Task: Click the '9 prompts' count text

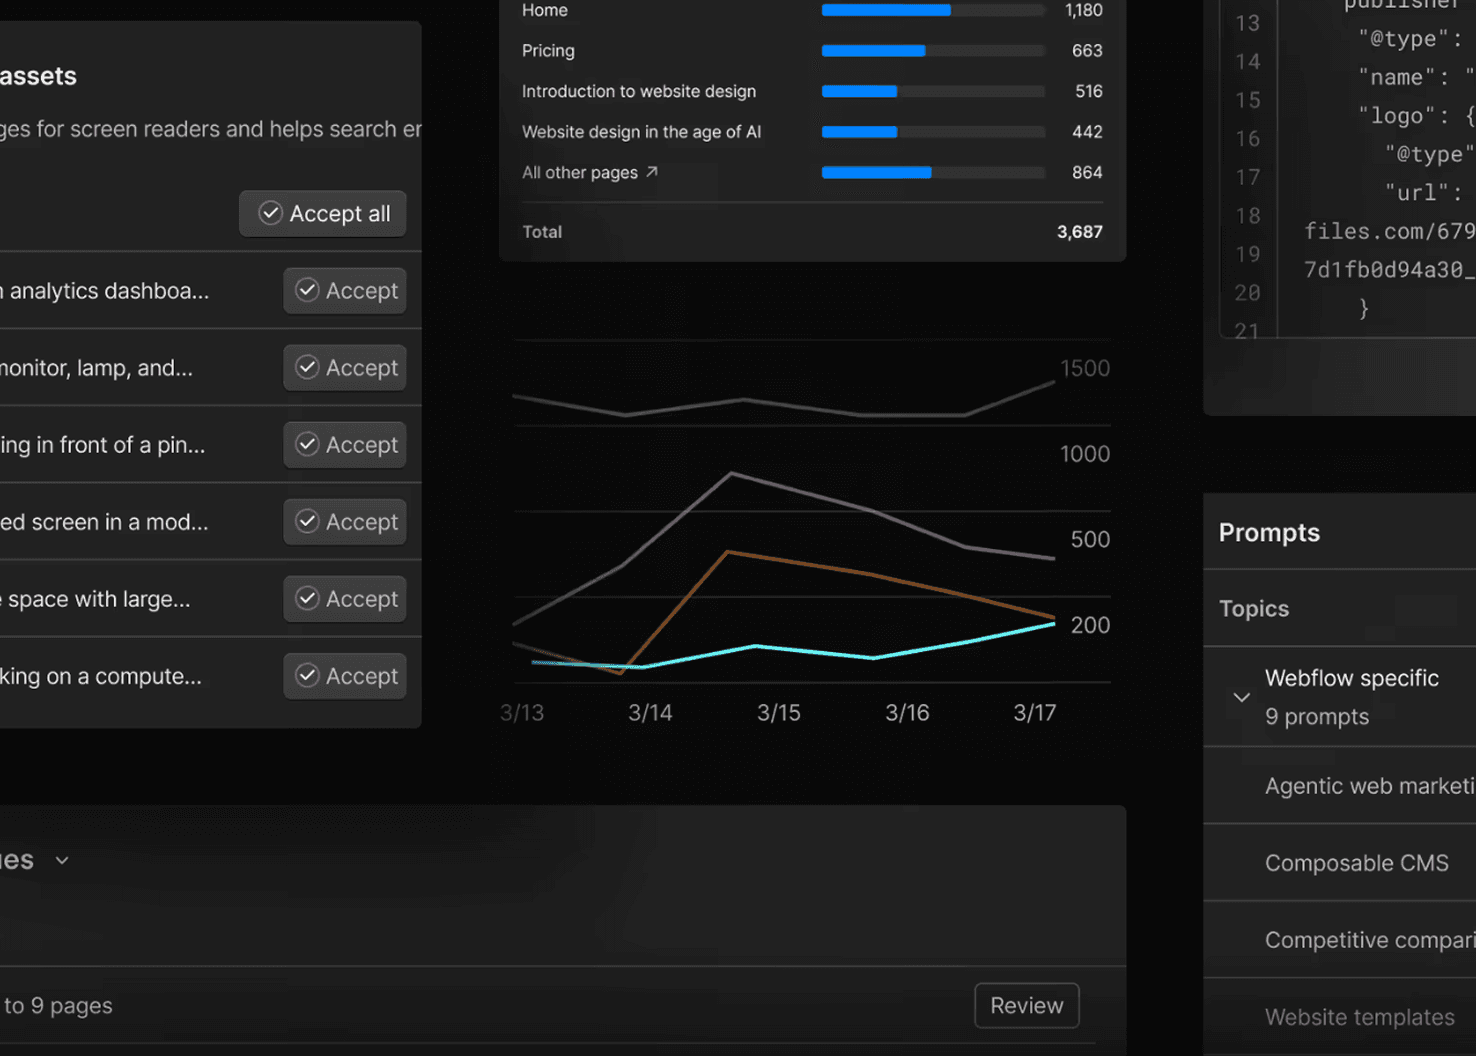Action: pos(1316,717)
